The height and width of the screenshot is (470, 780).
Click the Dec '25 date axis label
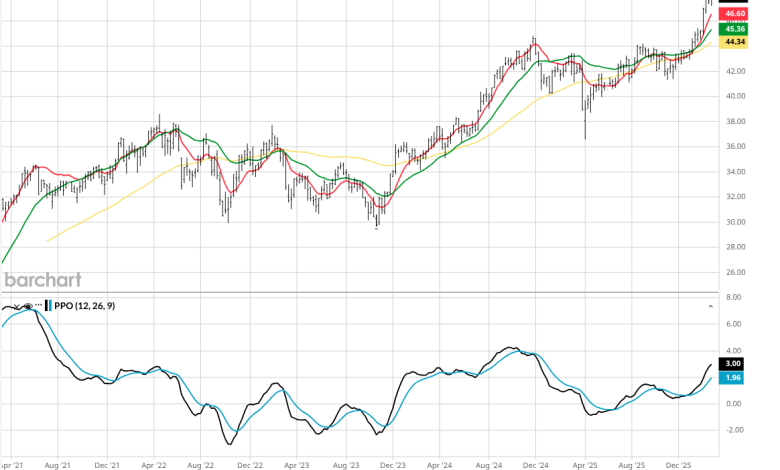(679, 465)
